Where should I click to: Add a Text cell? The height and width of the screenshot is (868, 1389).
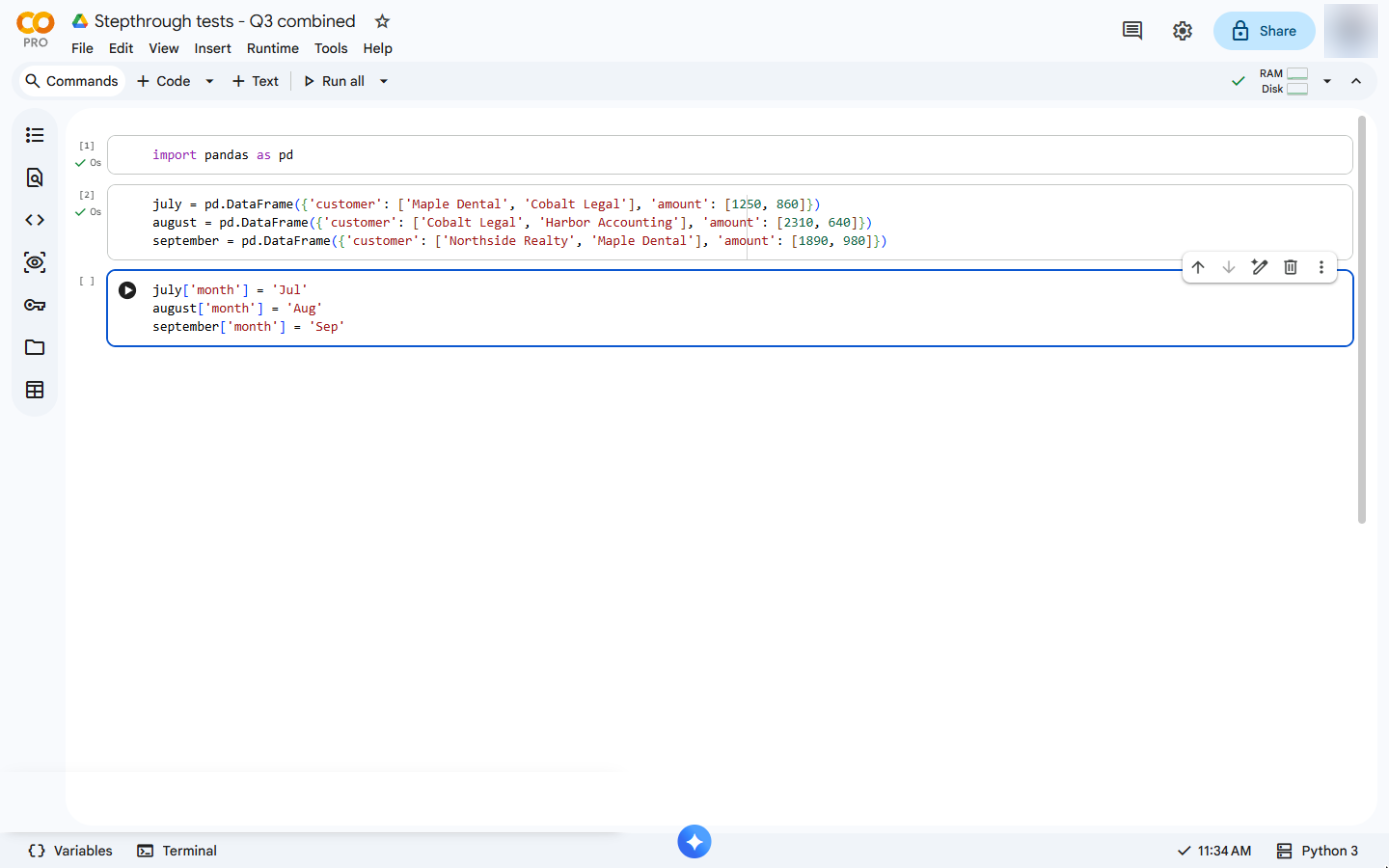pos(255,81)
